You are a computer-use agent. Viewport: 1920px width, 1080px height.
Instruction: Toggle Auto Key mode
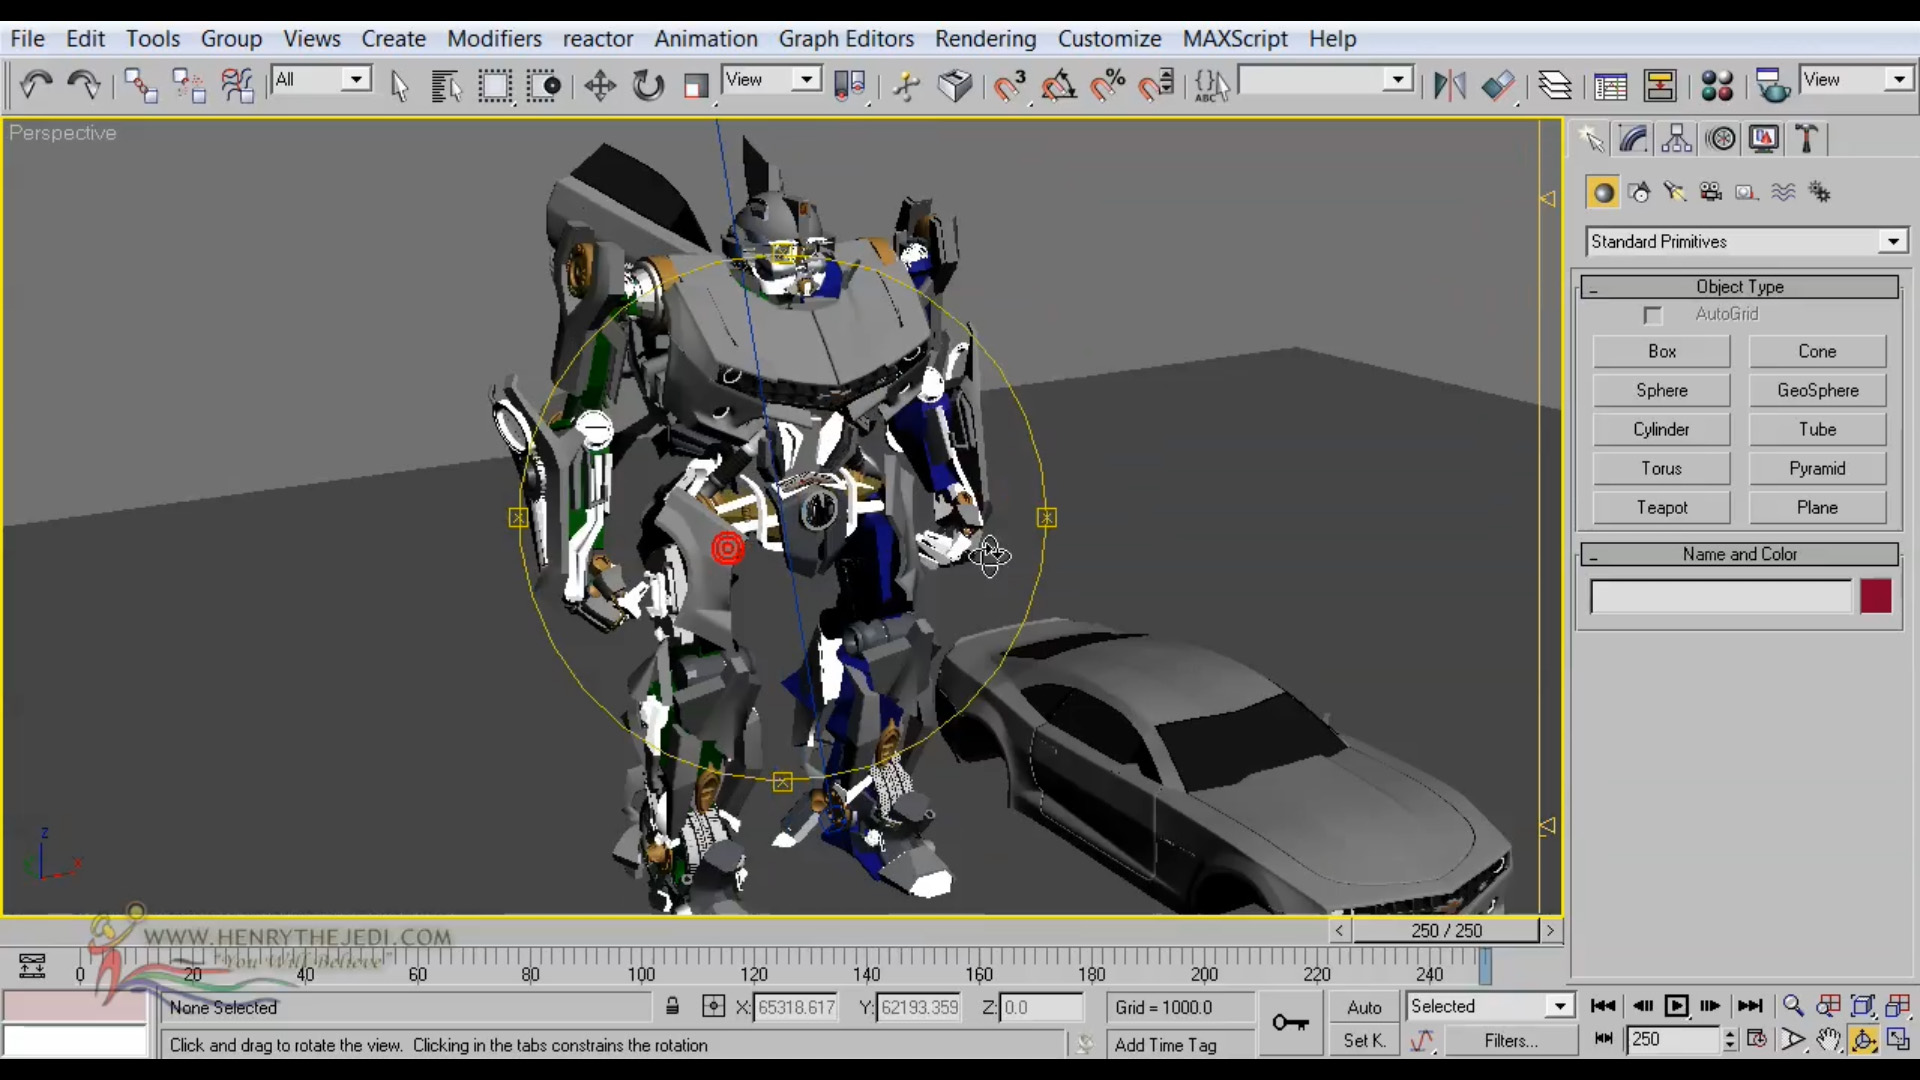coord(1364,1008)
